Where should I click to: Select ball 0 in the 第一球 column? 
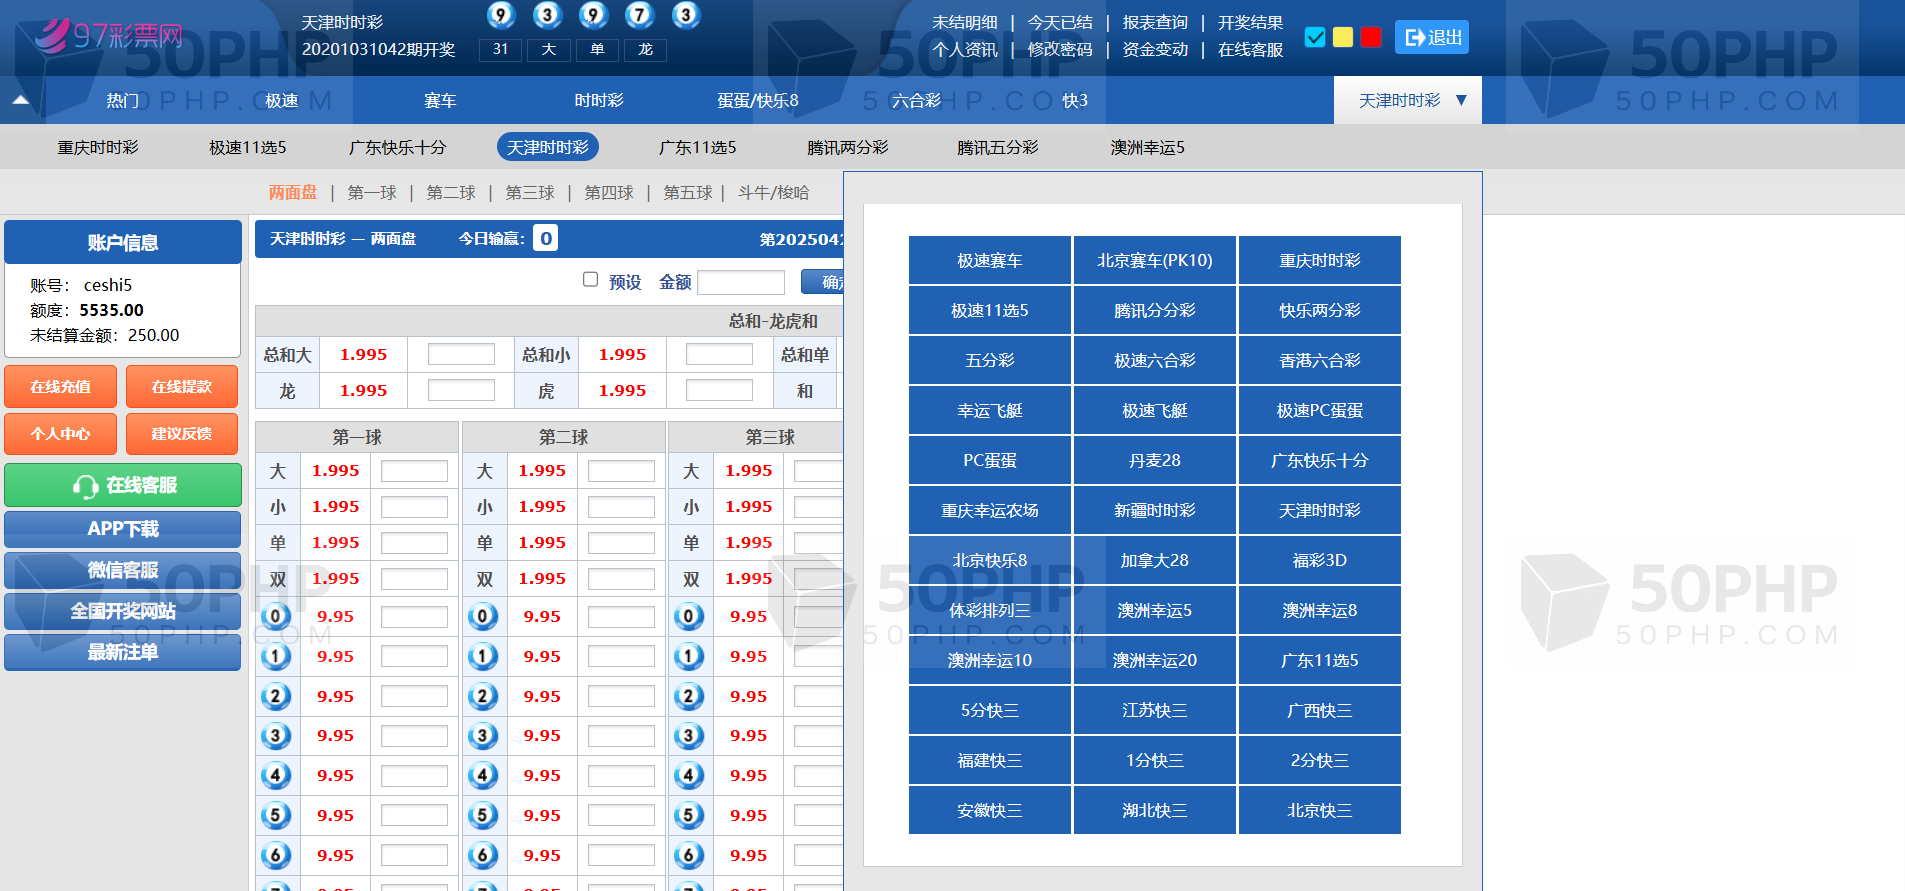pos(276,616)
